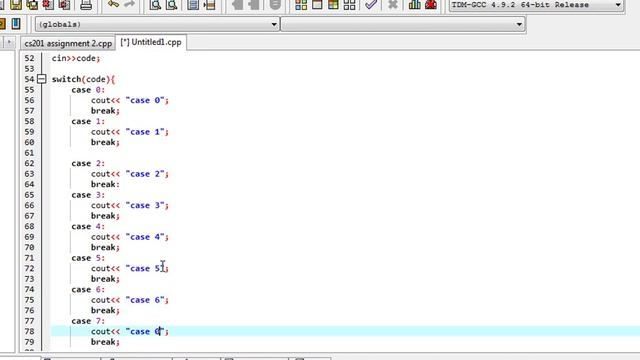Click the Redo arrow icon
Image resolution: width=640 pixels, height=360 pixels.
coord(129,4)
